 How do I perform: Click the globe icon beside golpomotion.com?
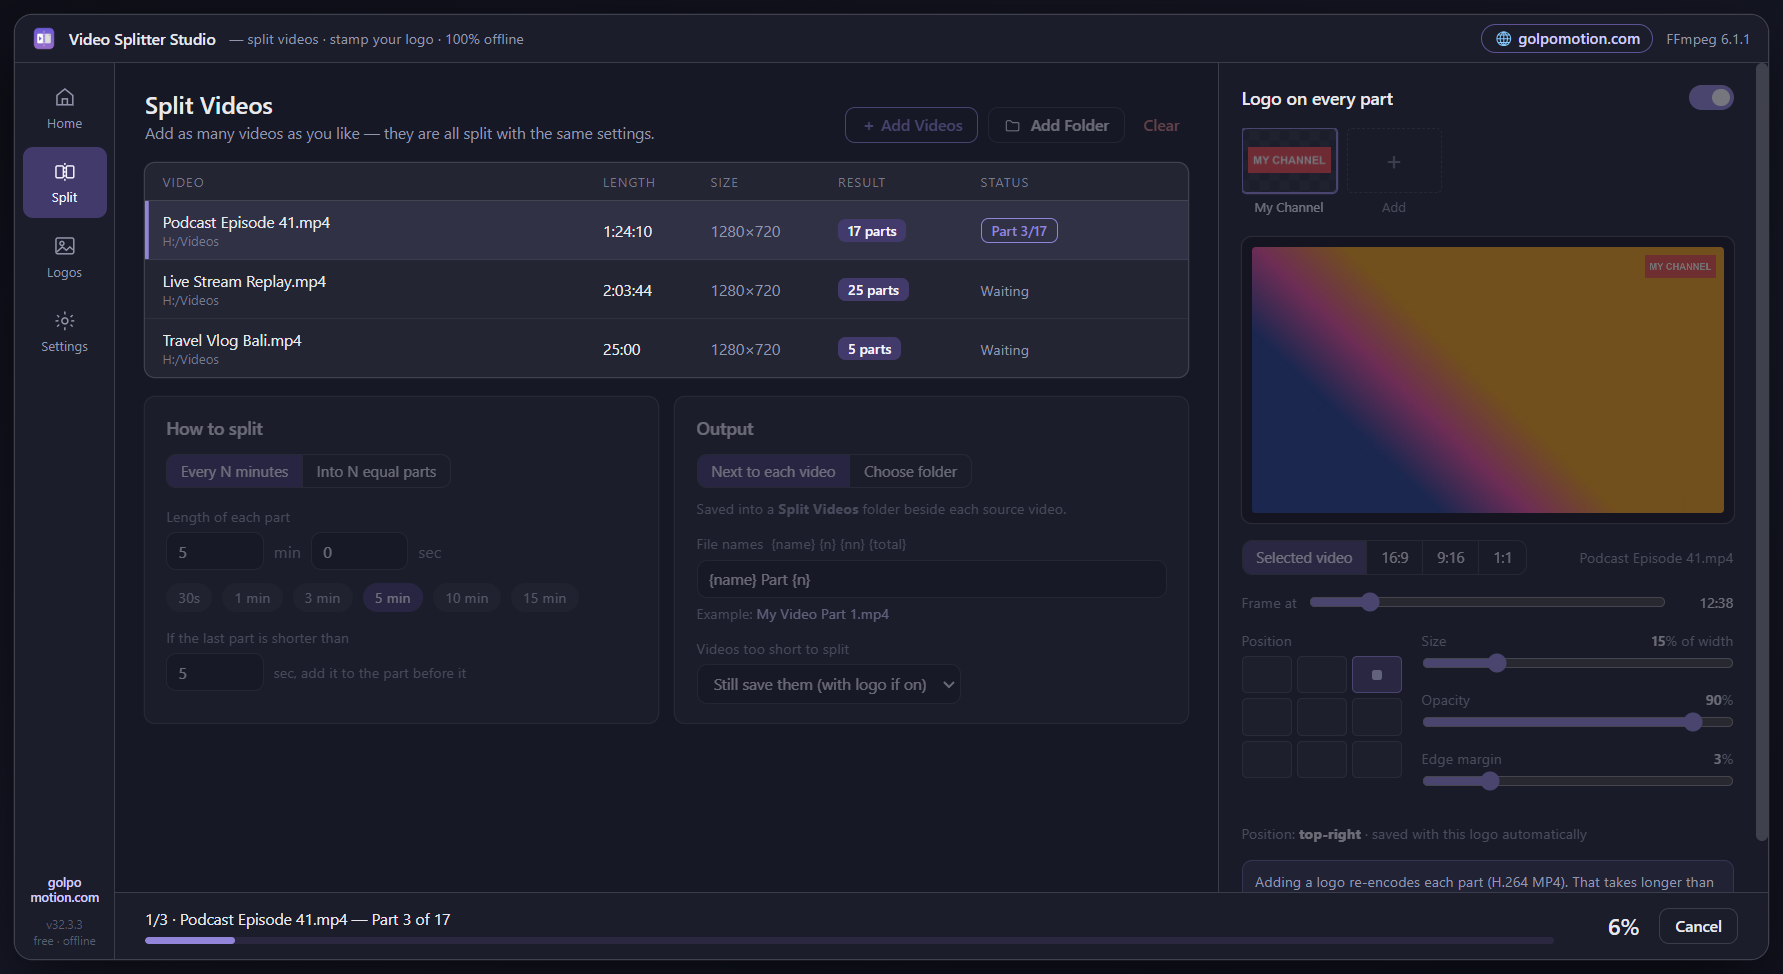(x=1503, y=39)
